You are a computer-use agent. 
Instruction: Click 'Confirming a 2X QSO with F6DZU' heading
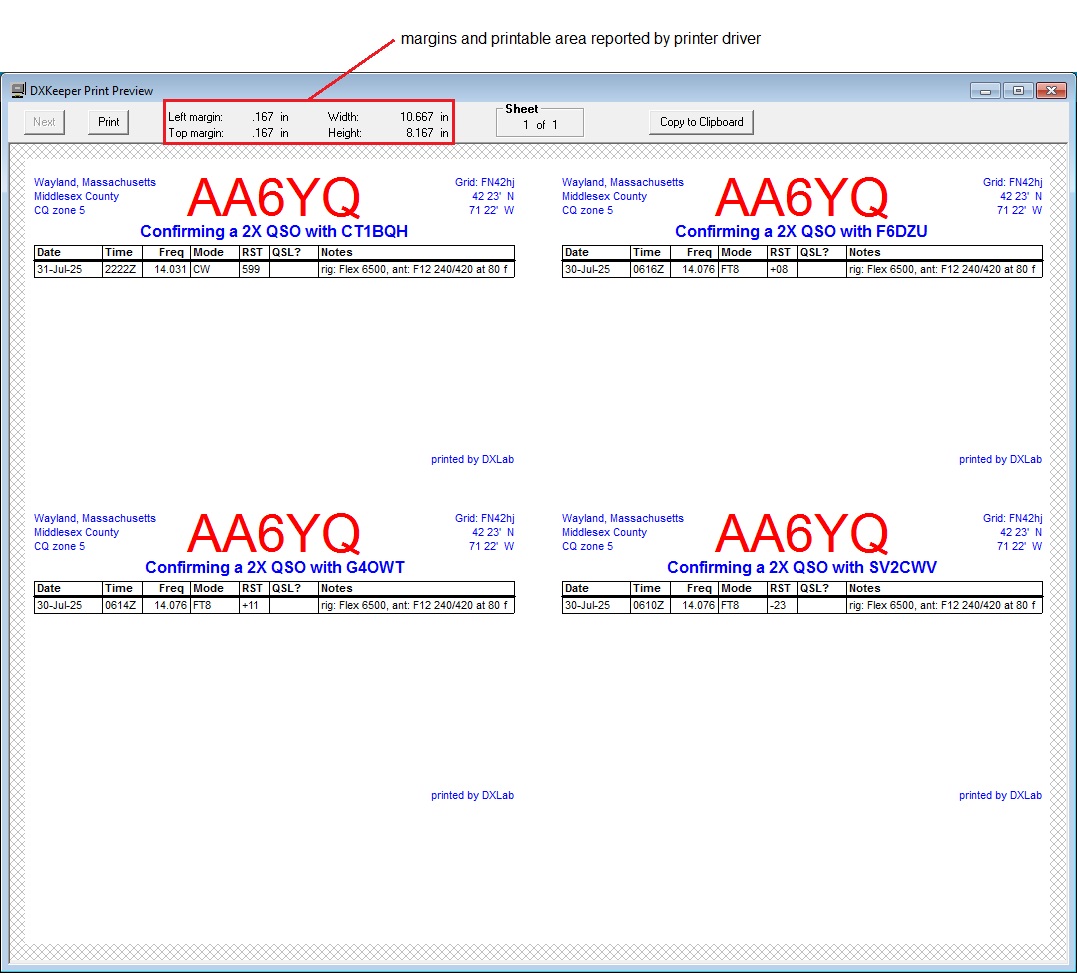pyautogui.click(x=801, y=231)
